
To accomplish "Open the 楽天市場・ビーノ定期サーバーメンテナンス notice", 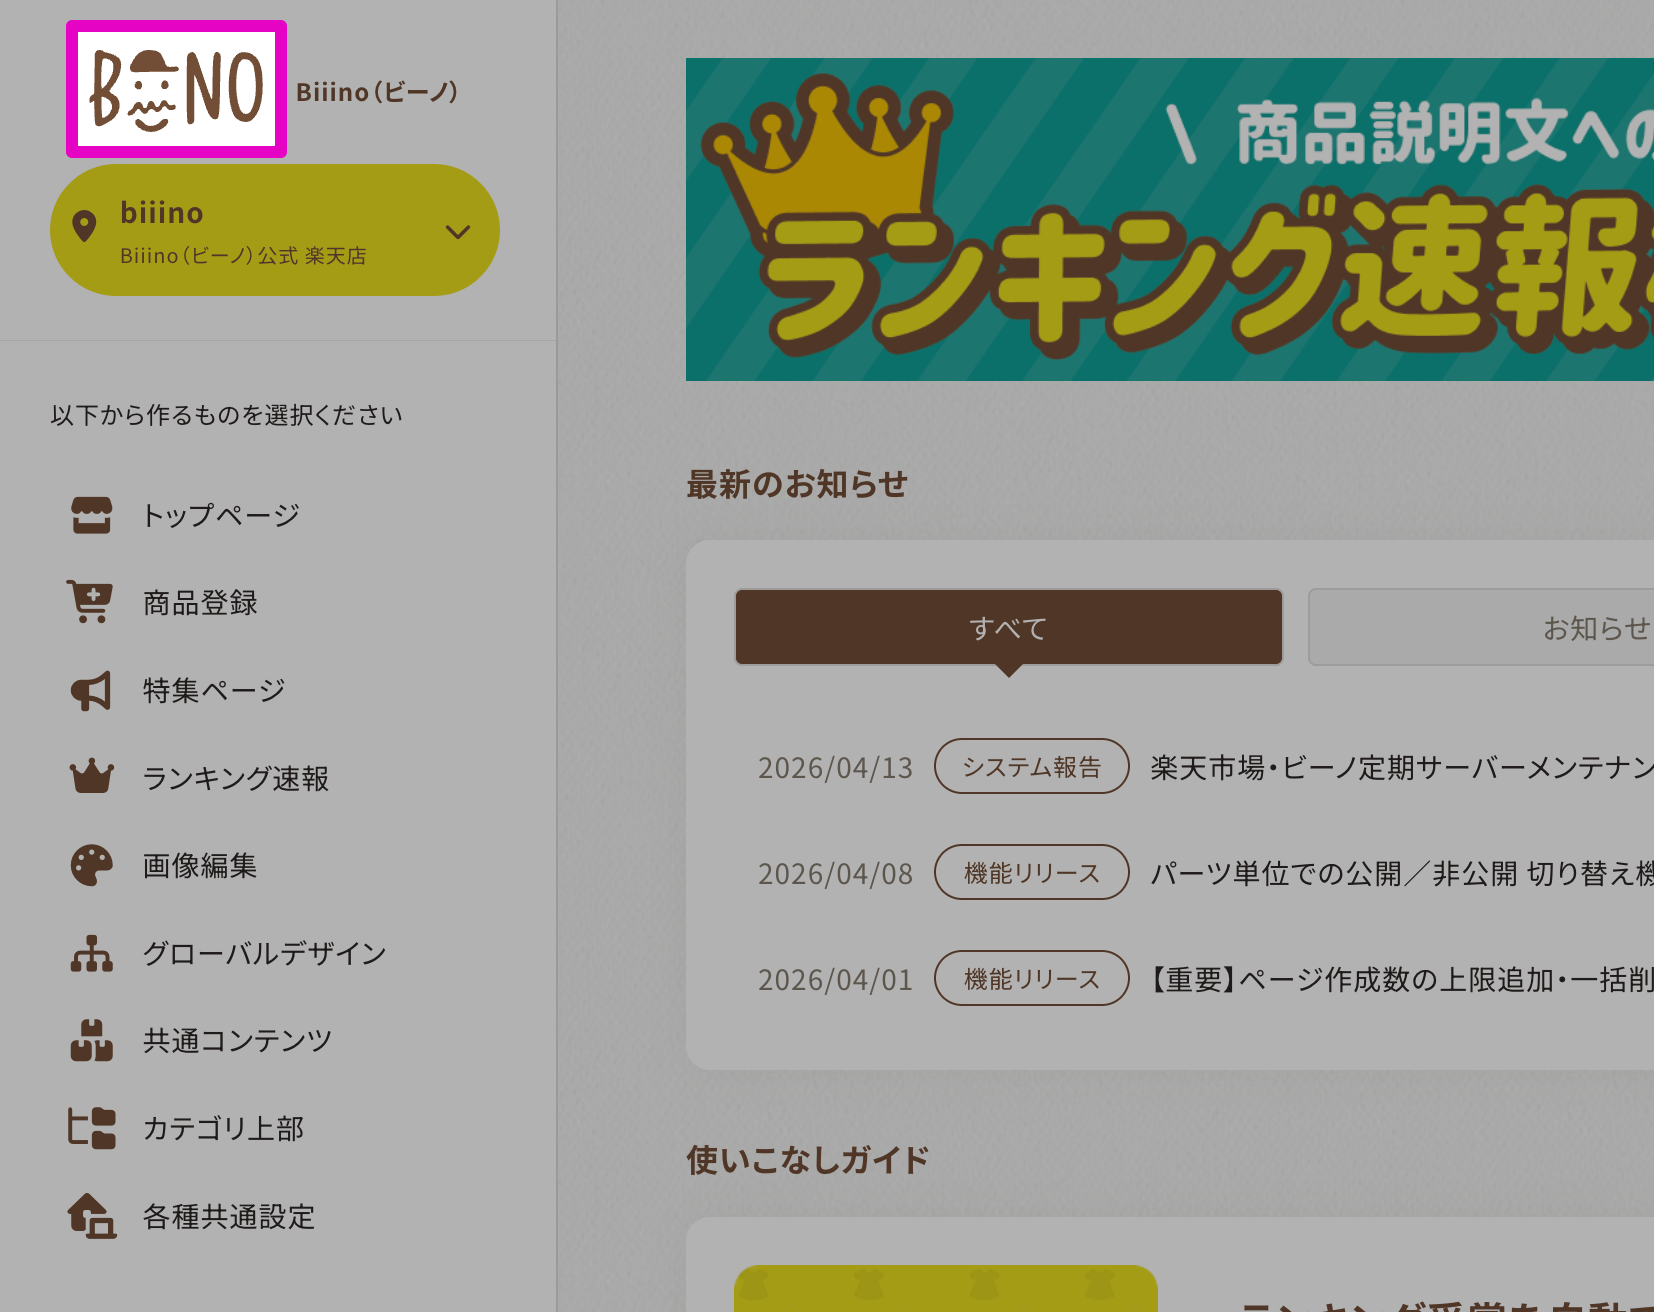I will tap(1402, 767).
